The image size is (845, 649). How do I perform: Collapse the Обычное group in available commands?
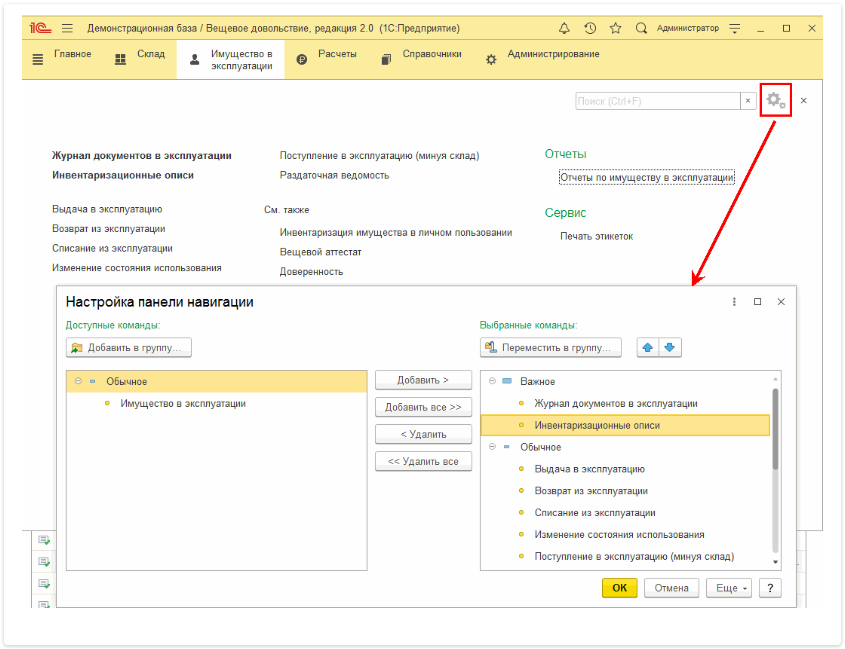point(78,381)
